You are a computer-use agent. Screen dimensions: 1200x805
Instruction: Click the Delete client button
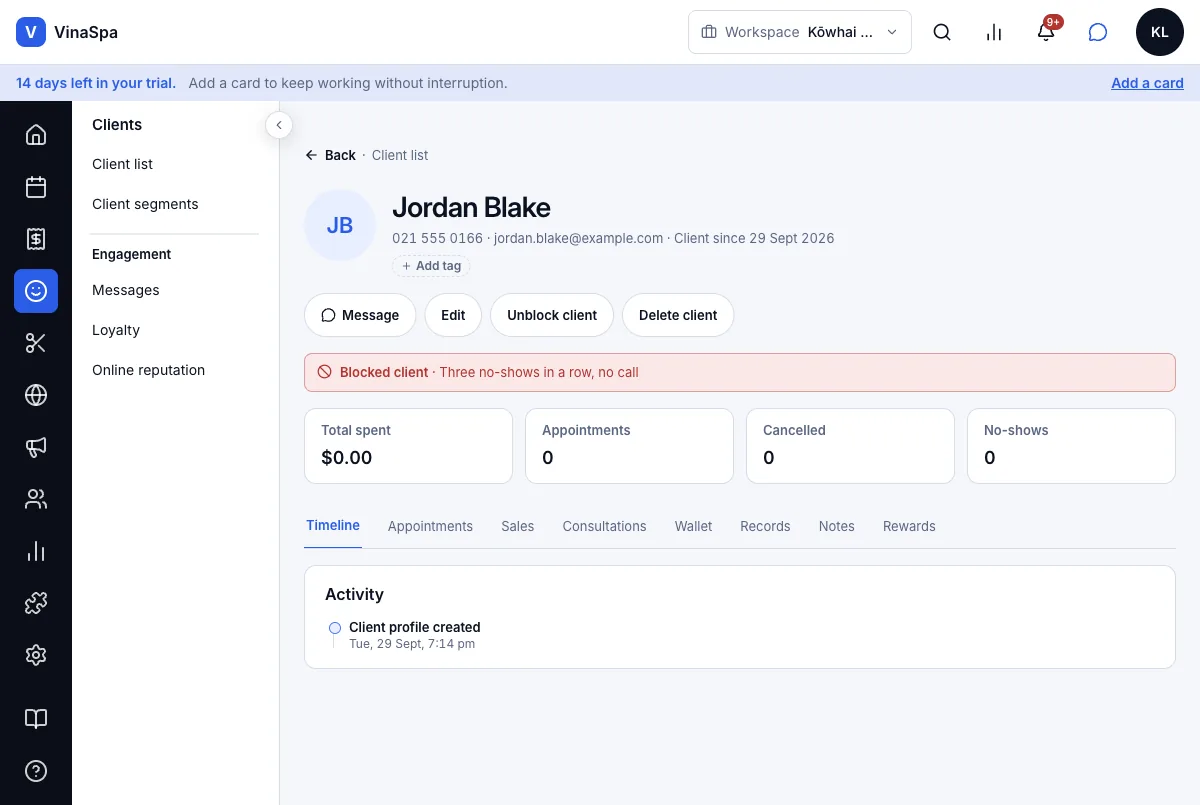[678, 315]
